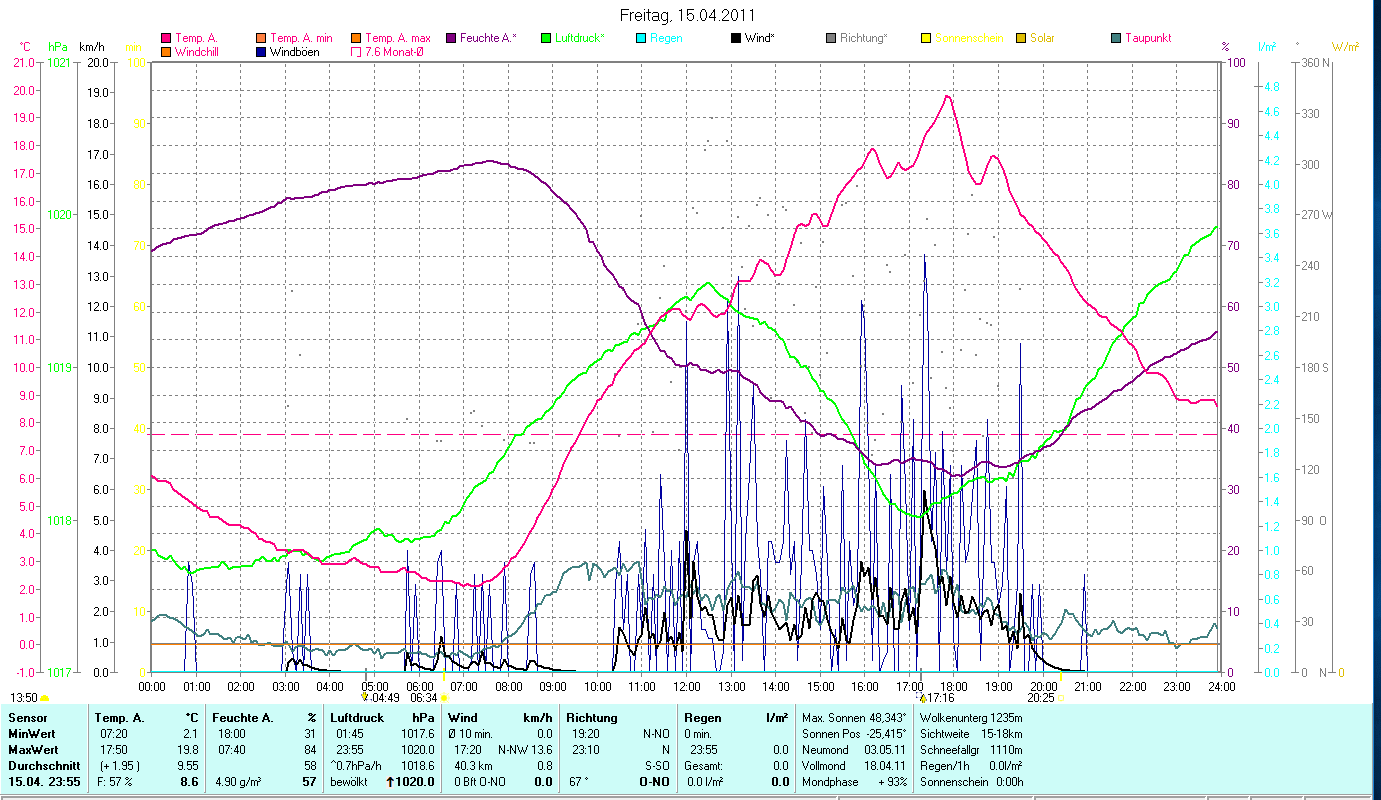Click the sunrise marker at 06:34

tap(444, 698)
